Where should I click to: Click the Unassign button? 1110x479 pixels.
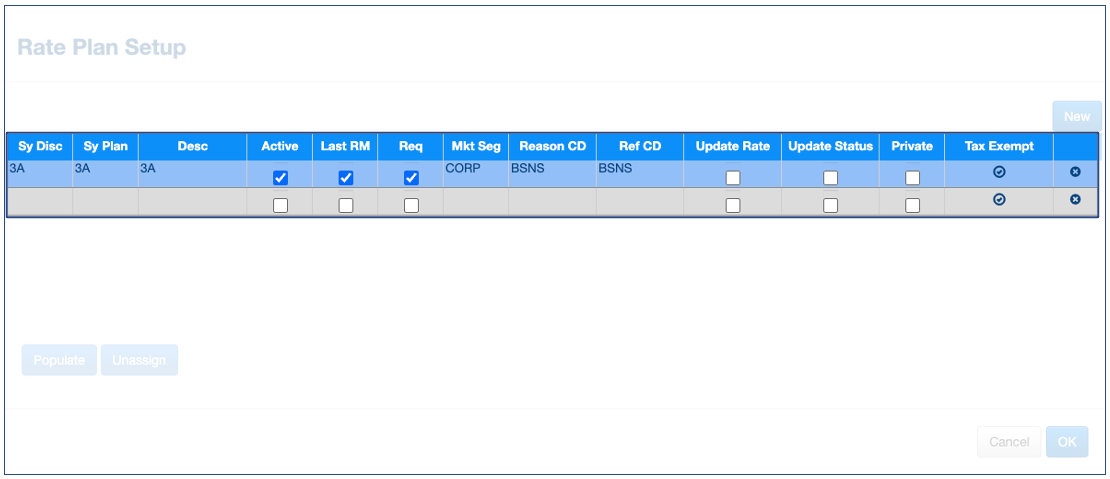pyautogui.click(x=139, y=360)
